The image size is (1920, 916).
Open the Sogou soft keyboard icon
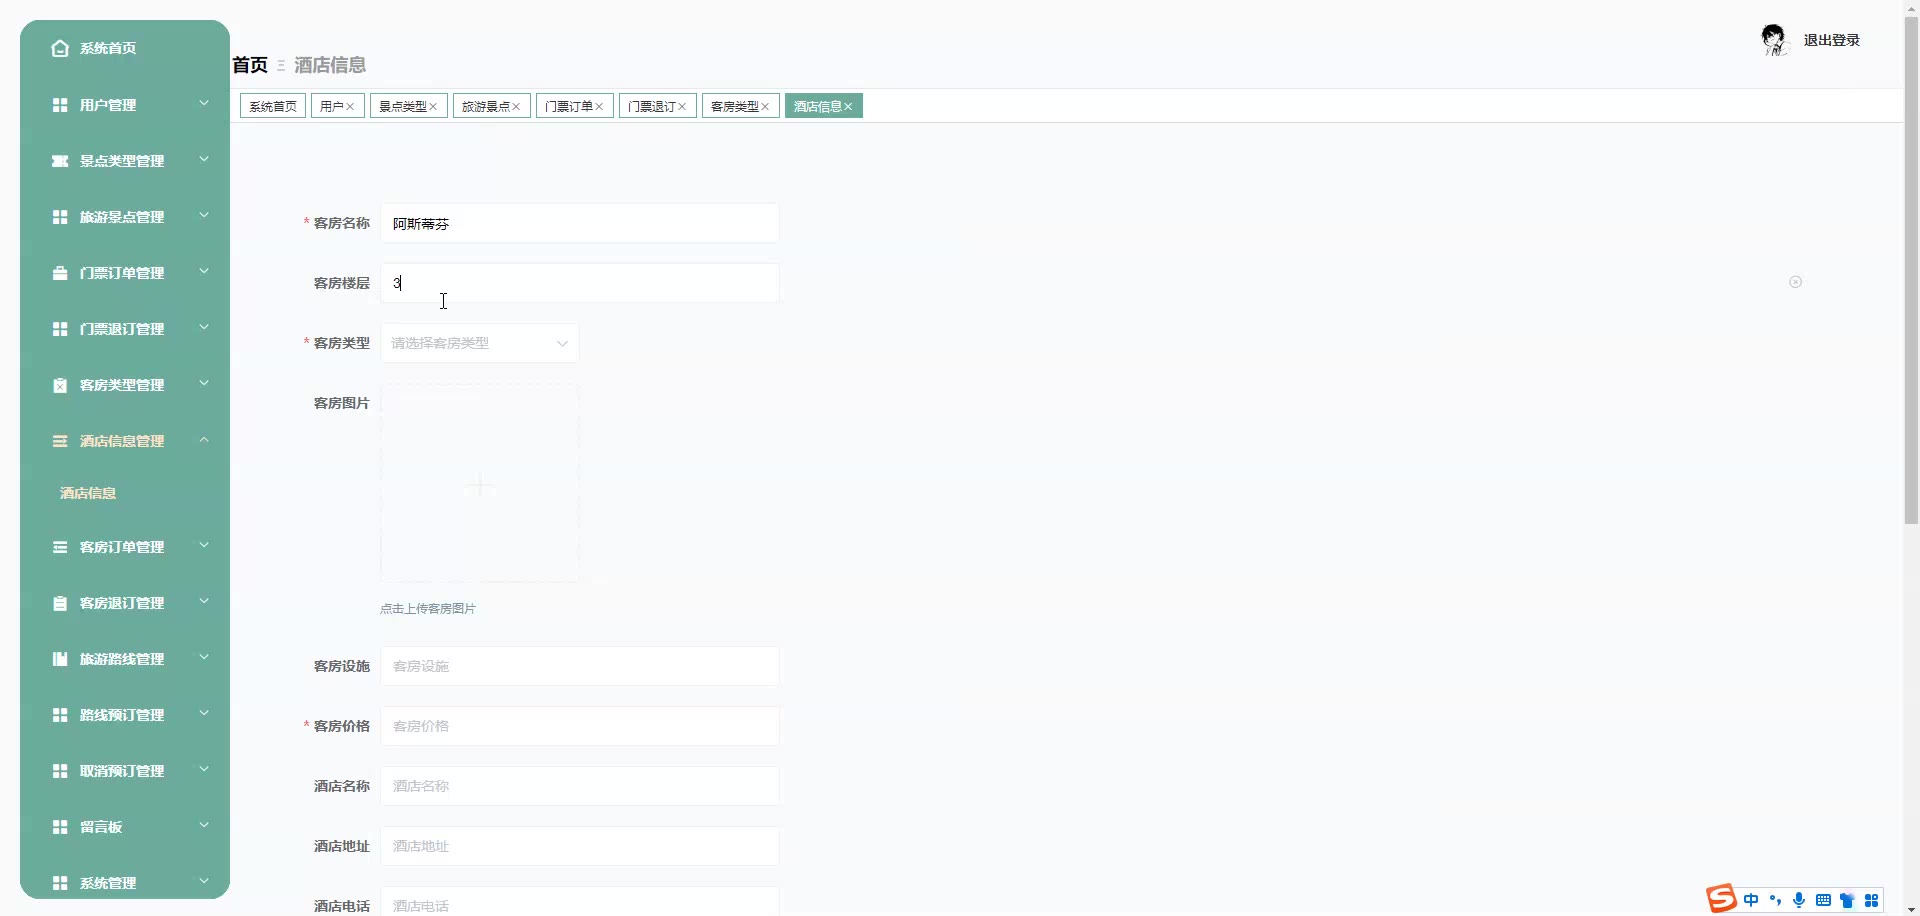pos(1823,900)
